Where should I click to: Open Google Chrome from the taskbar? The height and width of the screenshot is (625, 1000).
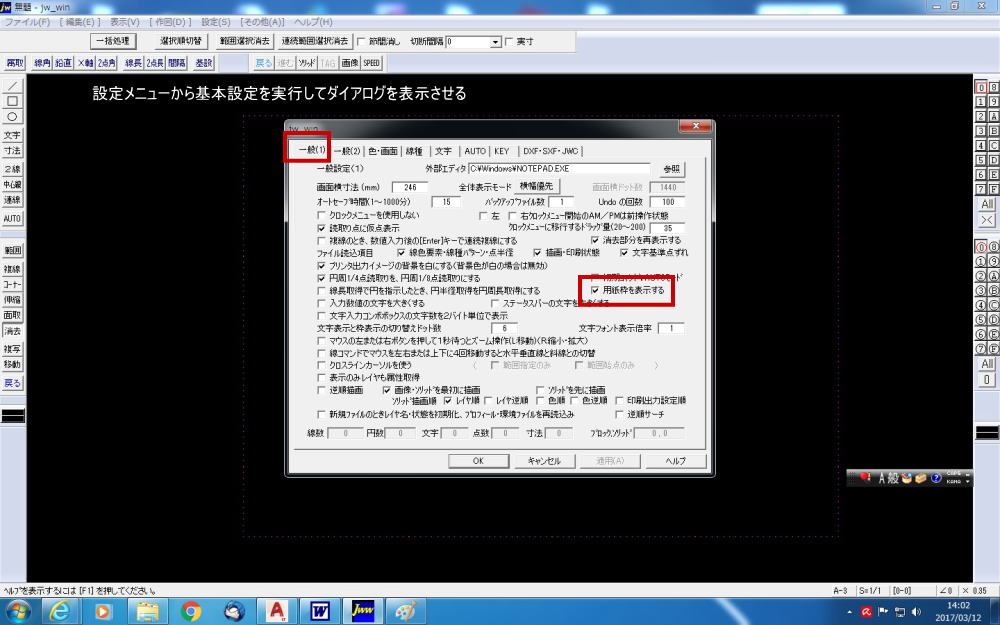coord(190,611)
